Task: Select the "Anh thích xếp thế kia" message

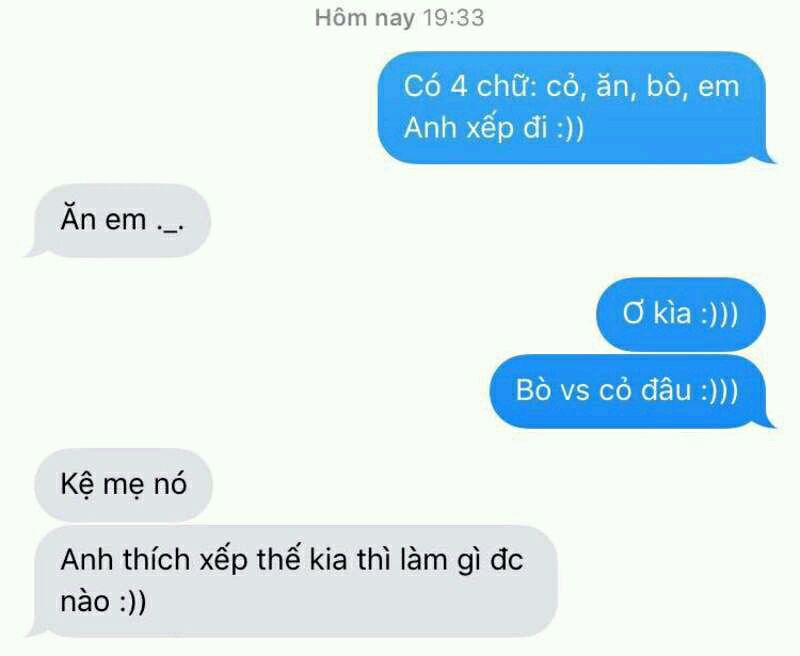Action: [292, 581]
